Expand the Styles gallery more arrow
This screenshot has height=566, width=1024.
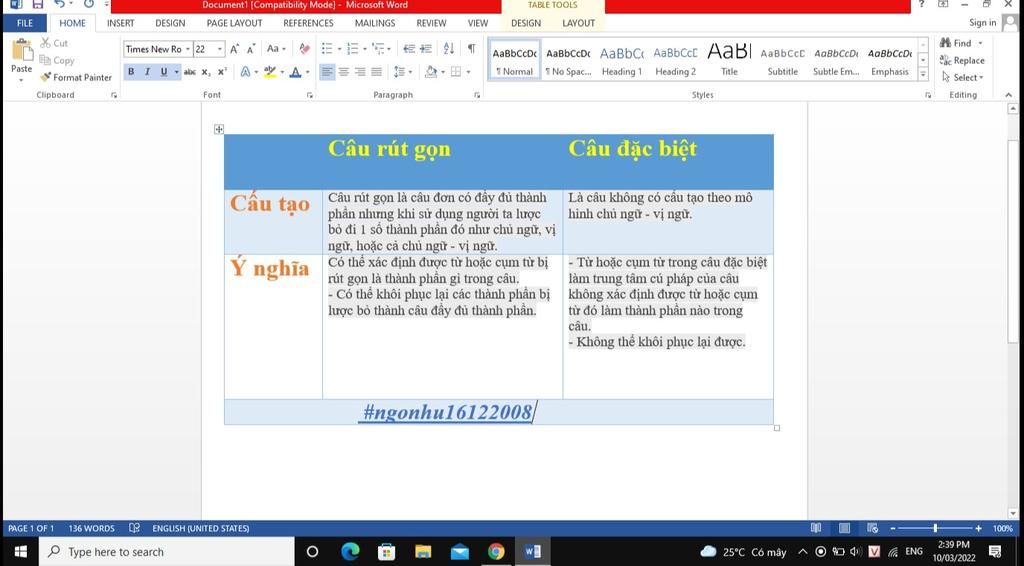pyautogui.click(x=923, y=74)
